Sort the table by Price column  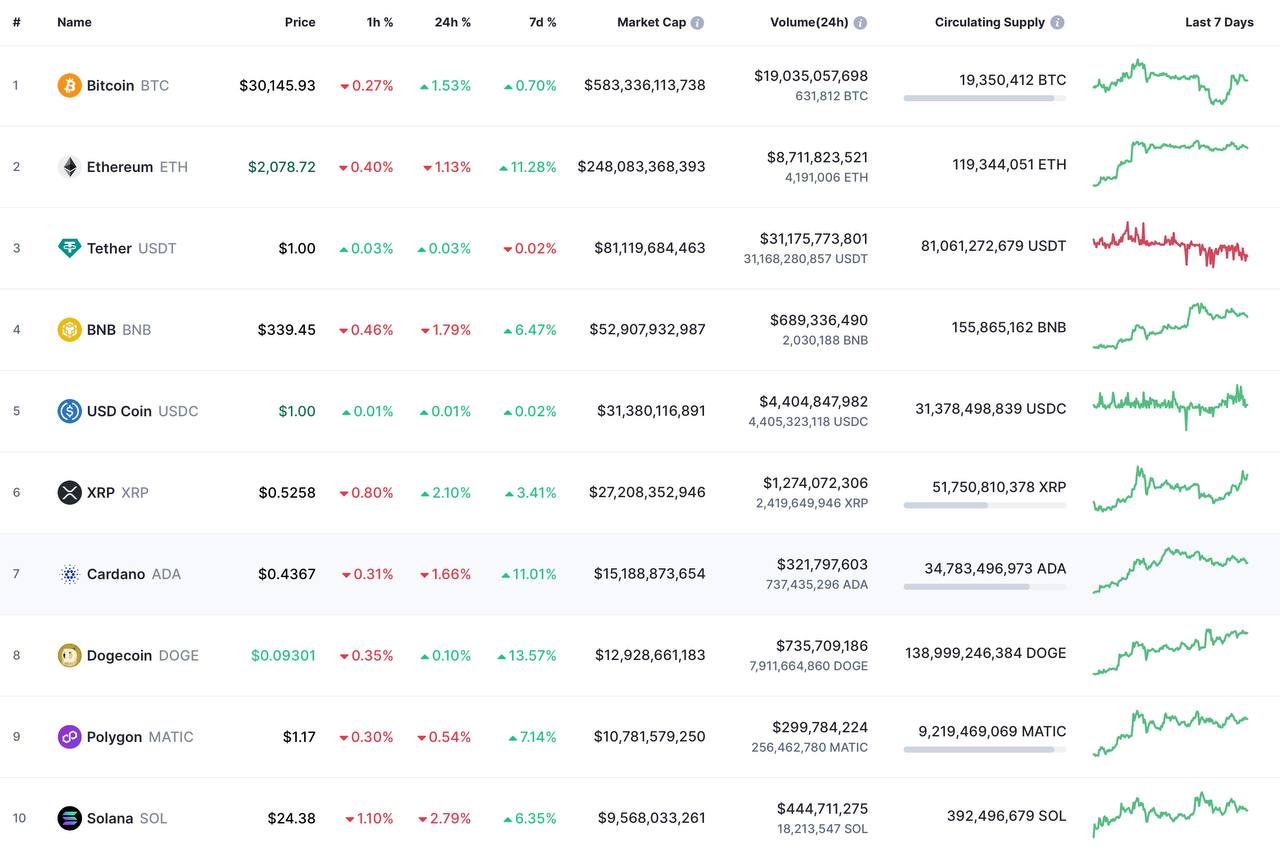(x=300, y=22)
